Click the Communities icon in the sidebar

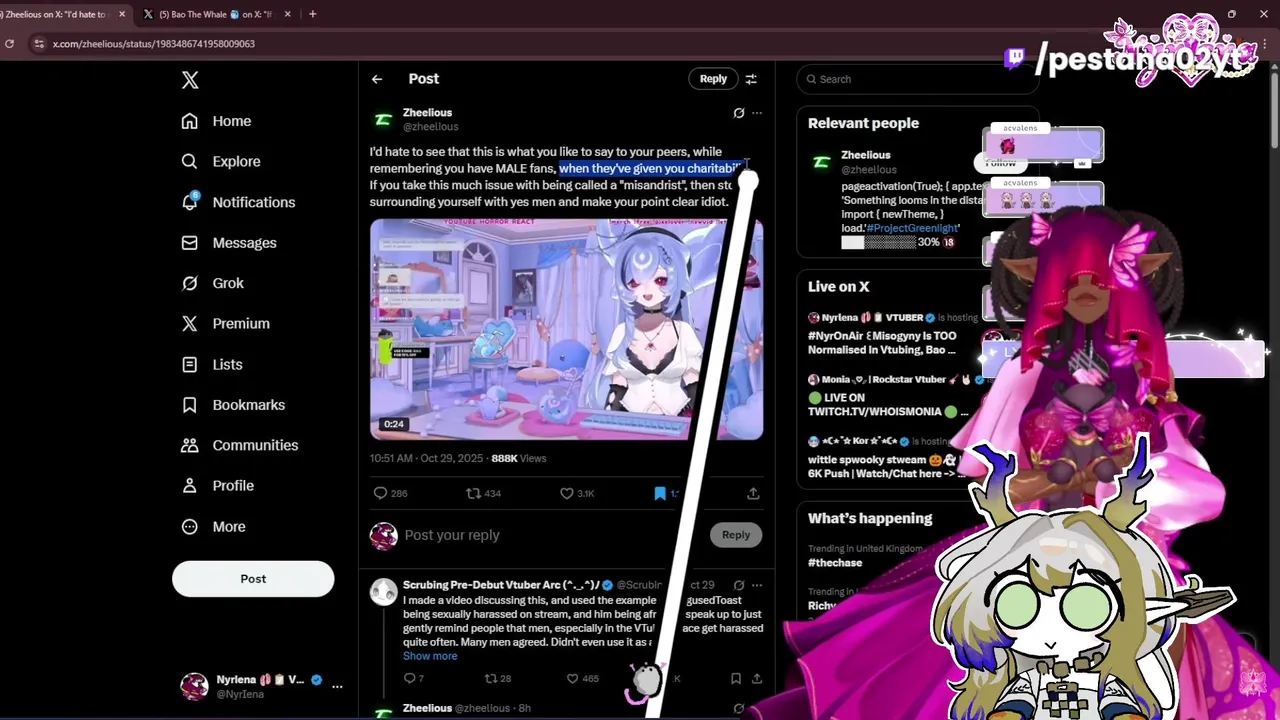coord(189,445)
